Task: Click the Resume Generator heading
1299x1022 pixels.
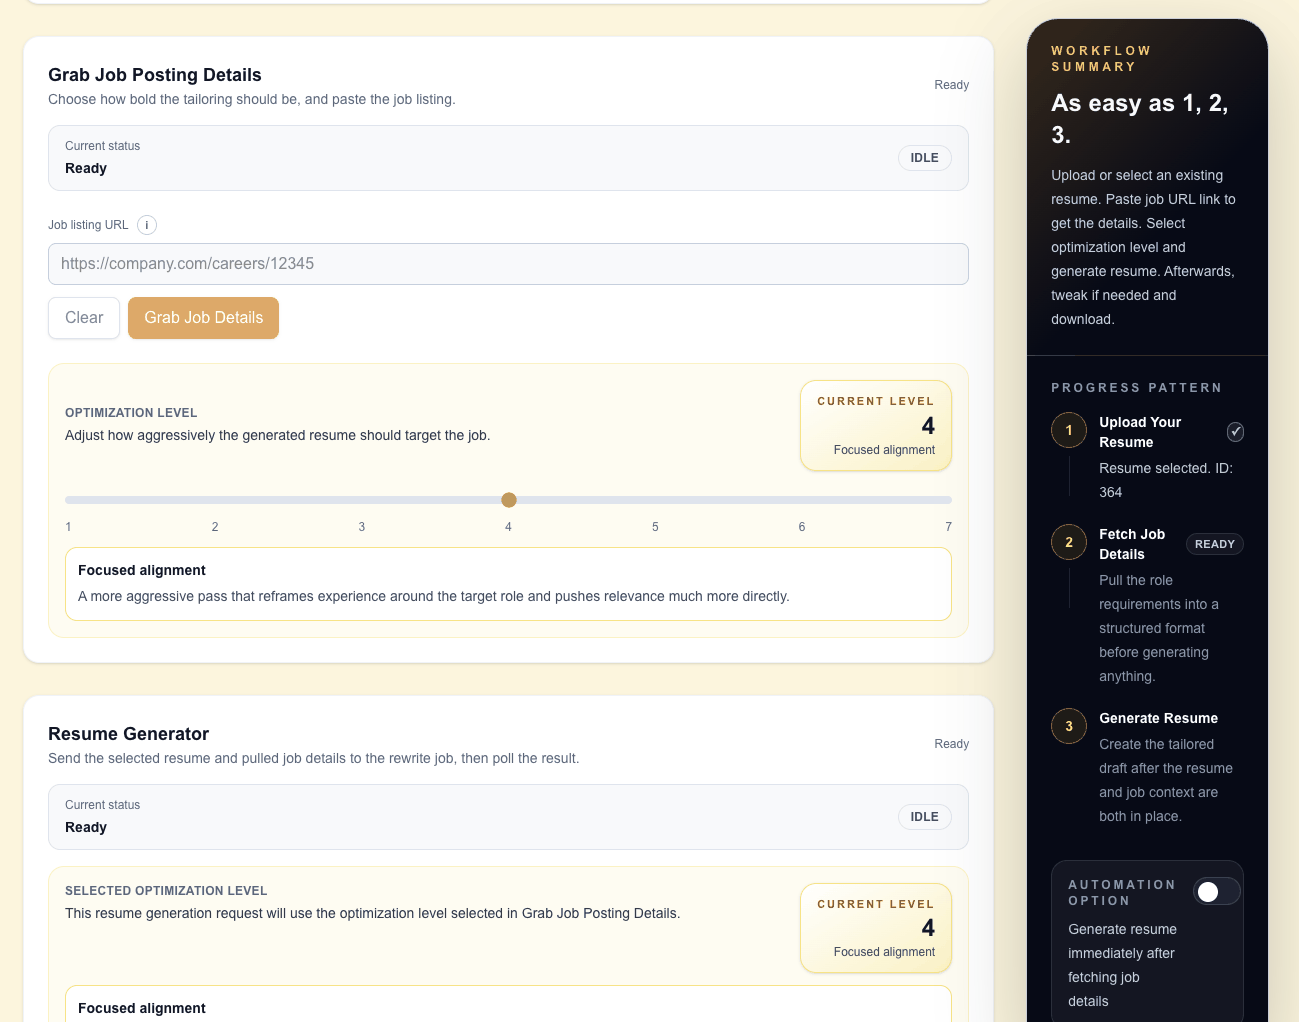Action: 129,734
